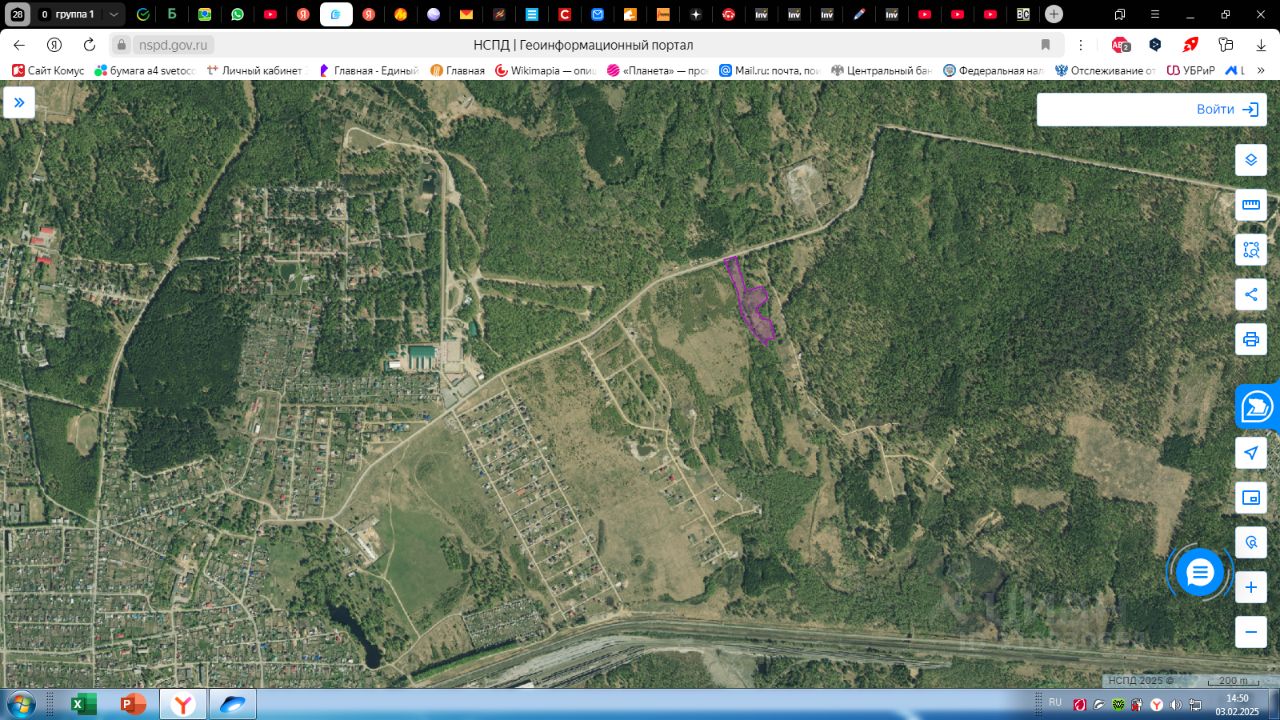
Task: Center map on my location
Action: (x=1251, y=453)
